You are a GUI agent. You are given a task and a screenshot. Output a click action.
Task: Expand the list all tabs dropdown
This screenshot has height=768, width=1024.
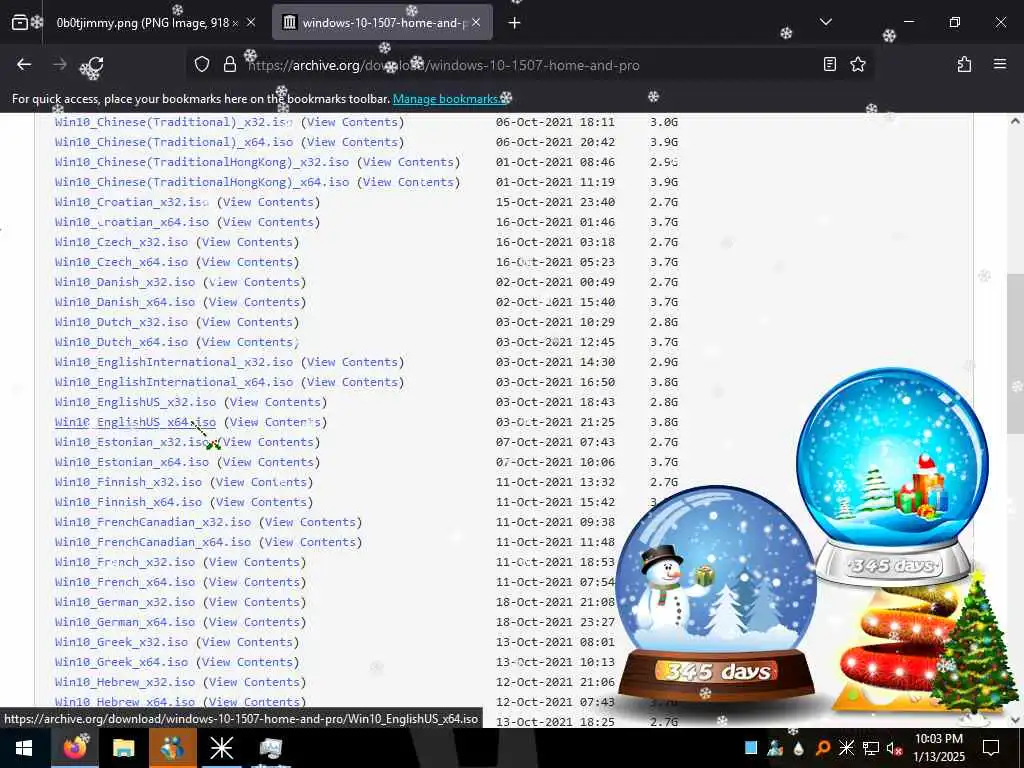pos(825,22)
